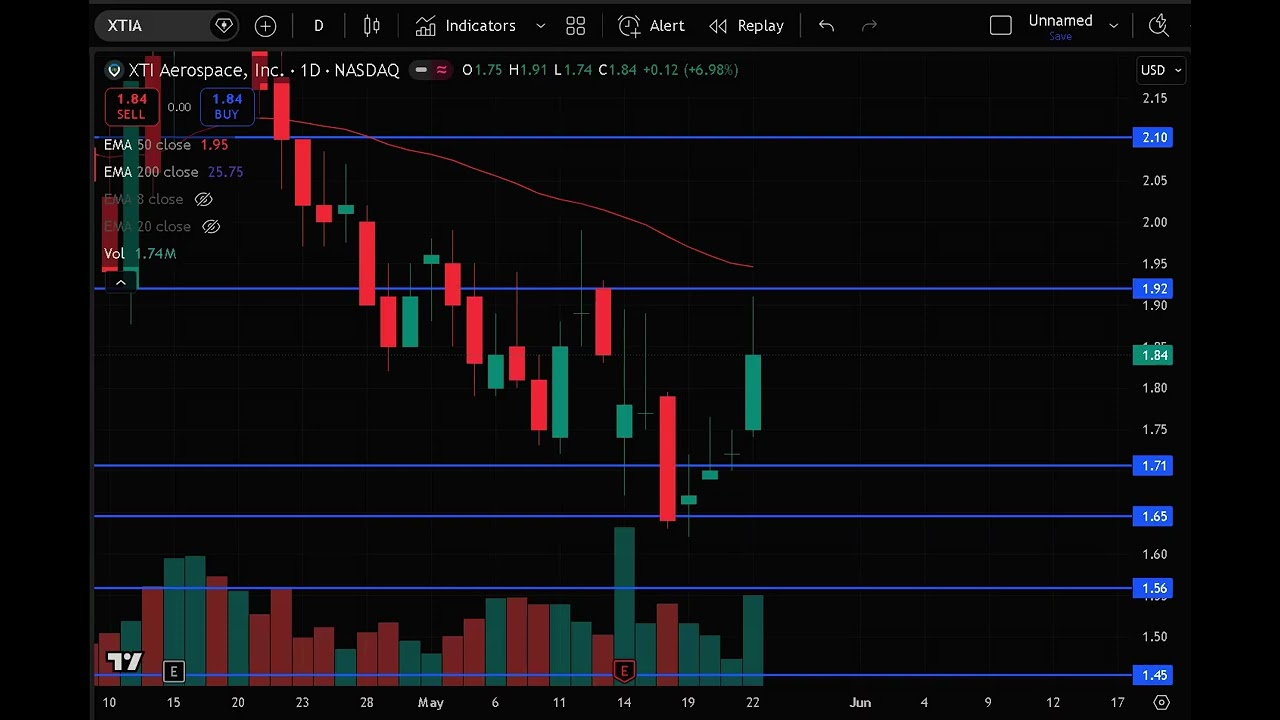Select the layout square icon
The width and height of the screenshot is (1280, 720).
(x=1001, y=26)
